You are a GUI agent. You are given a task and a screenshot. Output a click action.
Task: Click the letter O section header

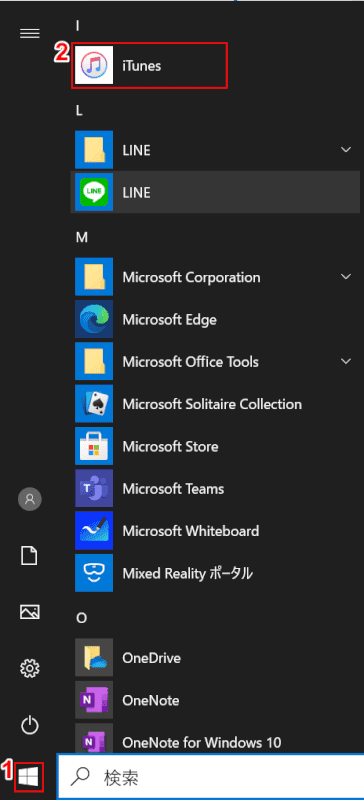[x=81, y=618]
